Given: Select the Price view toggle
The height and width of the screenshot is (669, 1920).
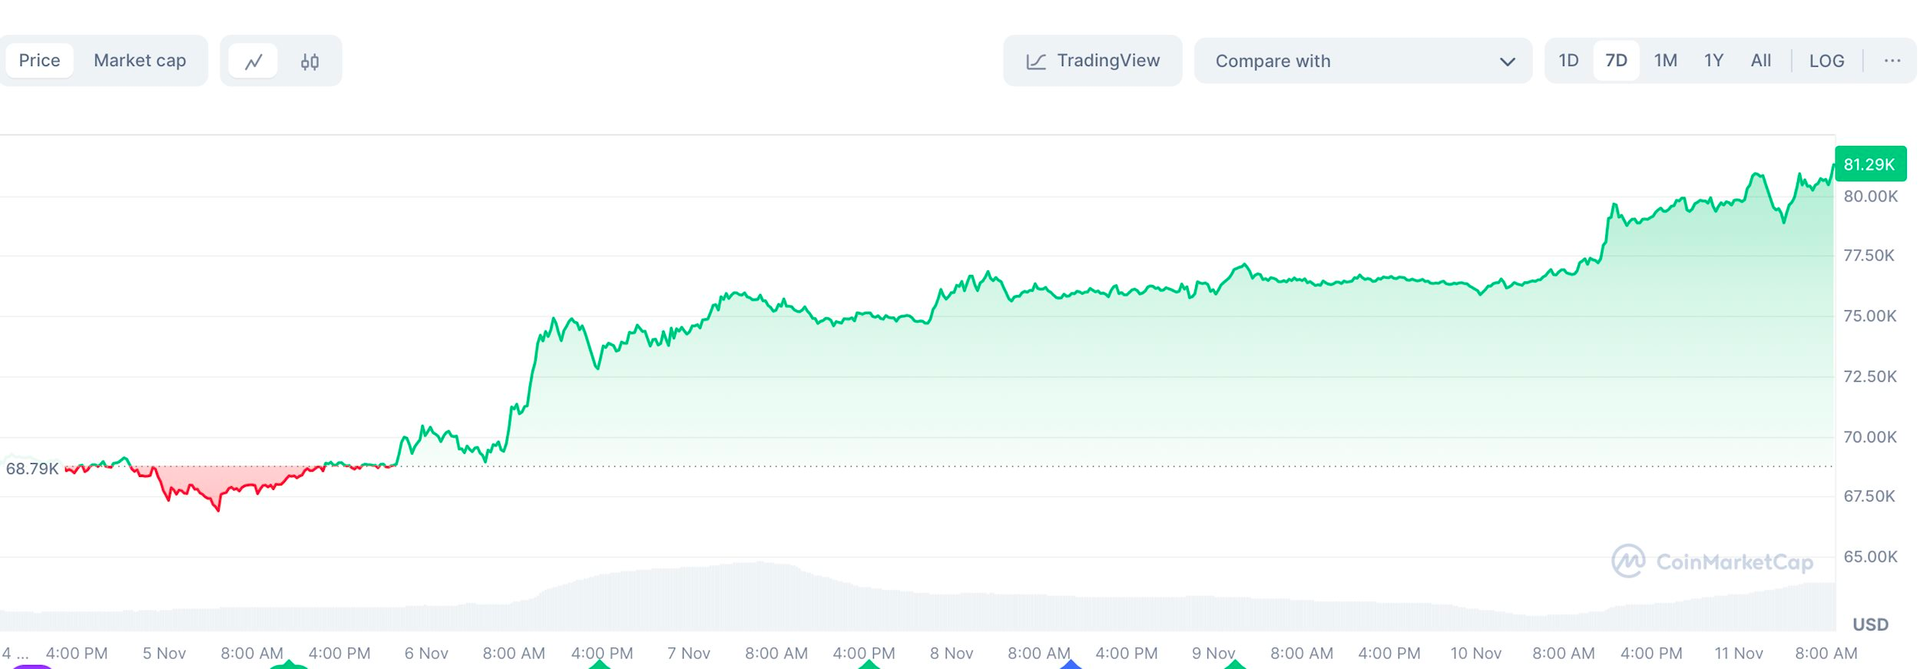Looking at the screenshot, I should (40, 61).
